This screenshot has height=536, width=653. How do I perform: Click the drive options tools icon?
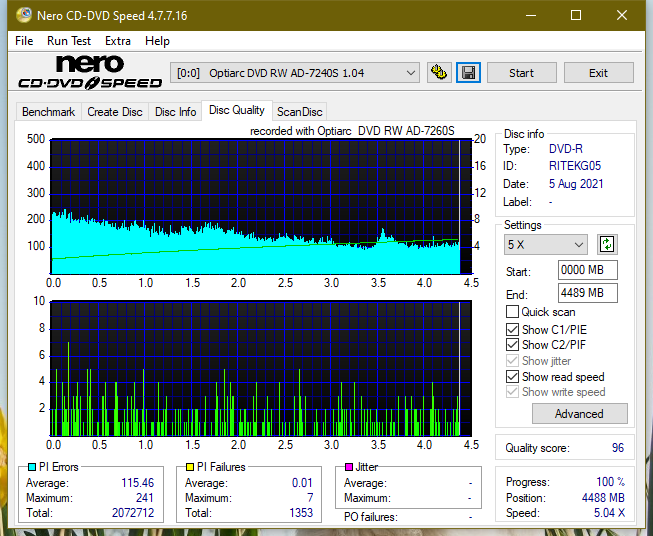tap(439, 73)
